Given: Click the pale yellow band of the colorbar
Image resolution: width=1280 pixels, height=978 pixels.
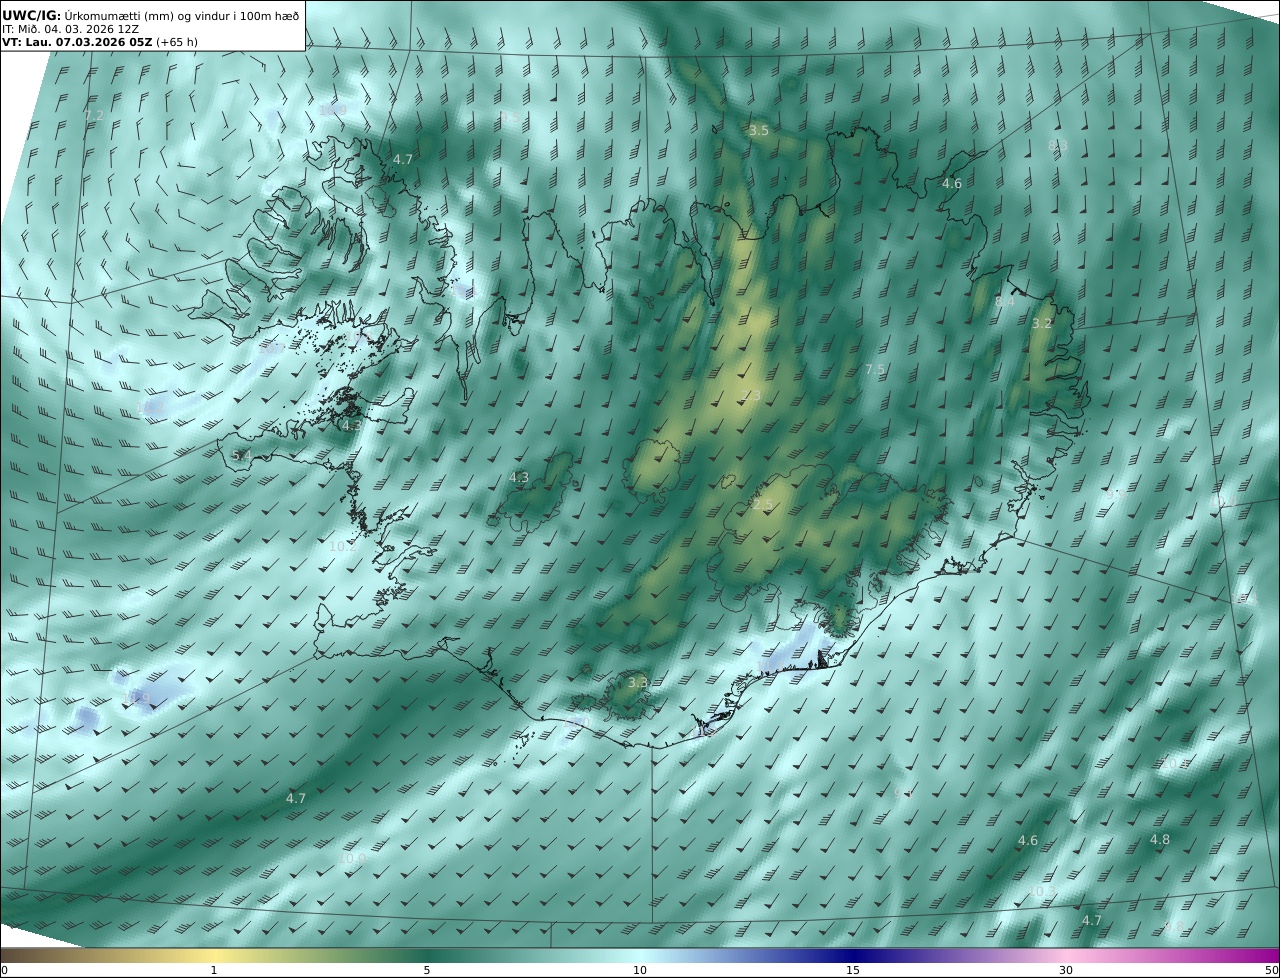Looking at the screenshot, I should click(x=214, y=955).
